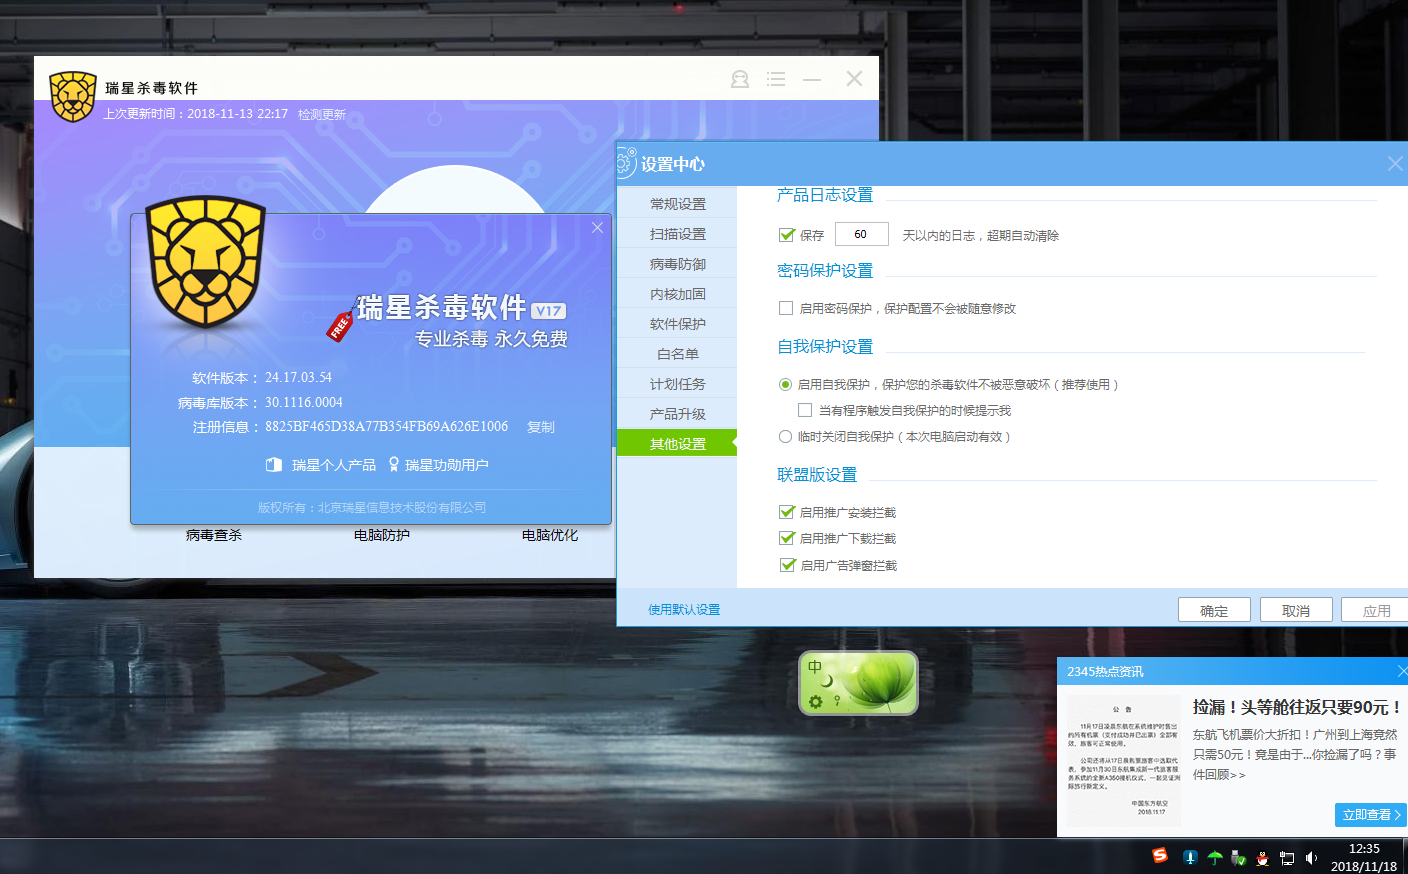Enable the 启用密码保护 checkbox
Image resolution: width=1408 pixels, height=874 pixels.
coord(786,308)
